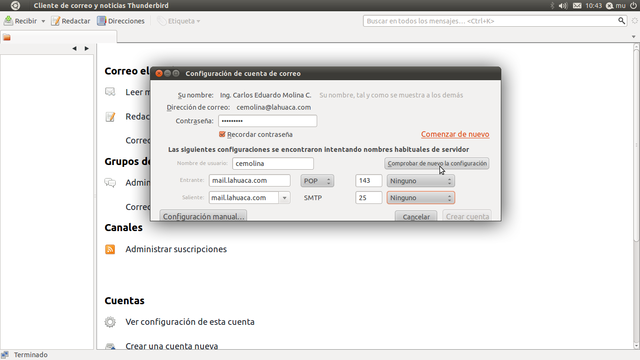Change the incoming POP protocol dropdown

[x=317, y=180]
